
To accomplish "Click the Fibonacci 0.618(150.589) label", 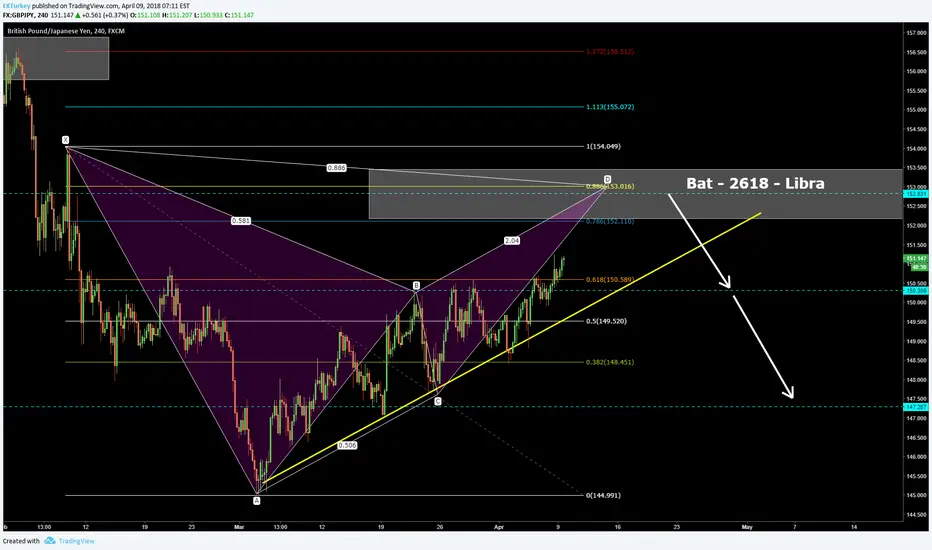I will point(610,279).
